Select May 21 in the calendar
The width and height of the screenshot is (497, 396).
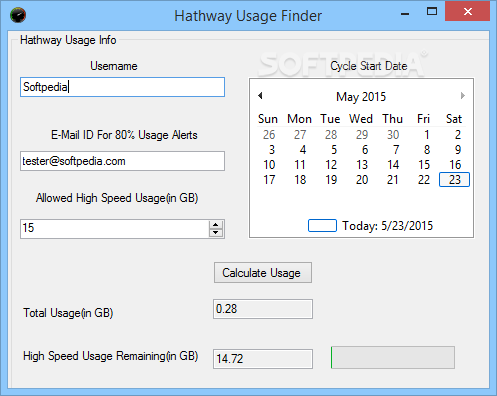(393, 180)
